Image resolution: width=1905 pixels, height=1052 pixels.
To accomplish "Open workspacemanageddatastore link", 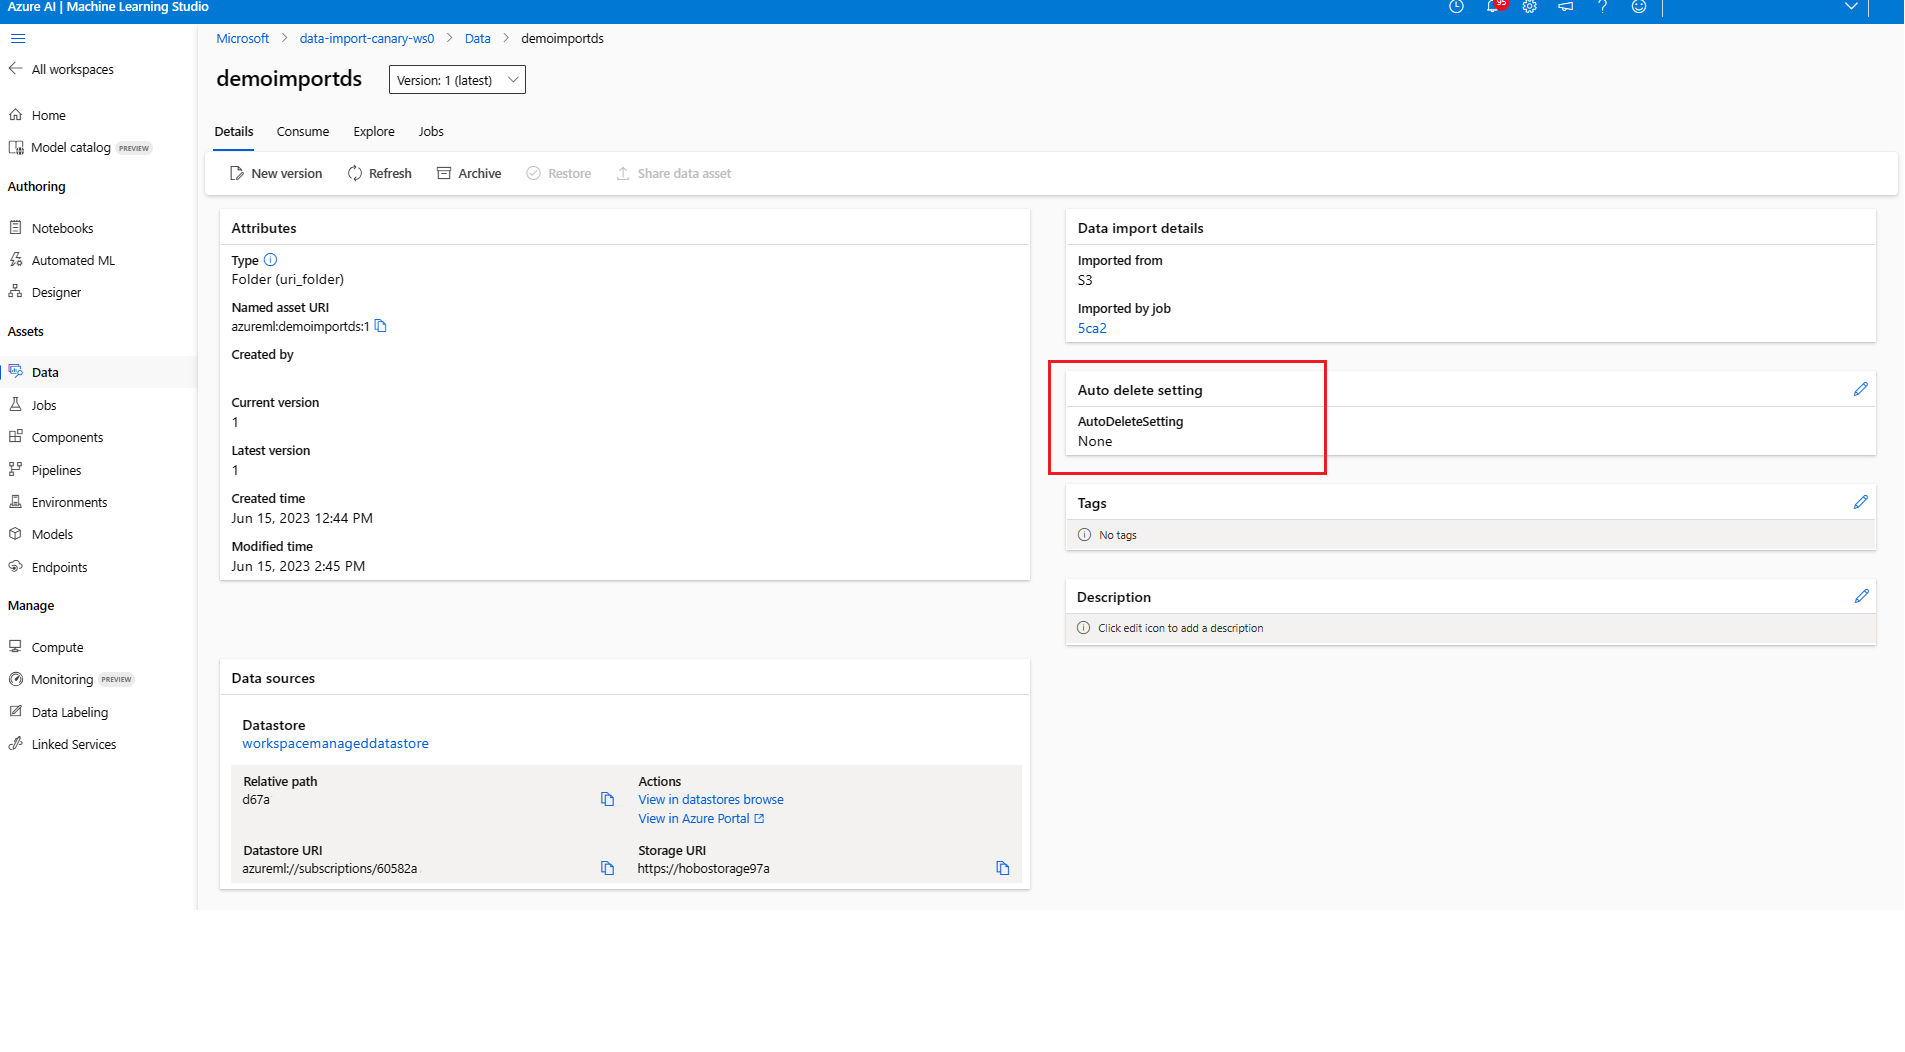I will (335, 743).
